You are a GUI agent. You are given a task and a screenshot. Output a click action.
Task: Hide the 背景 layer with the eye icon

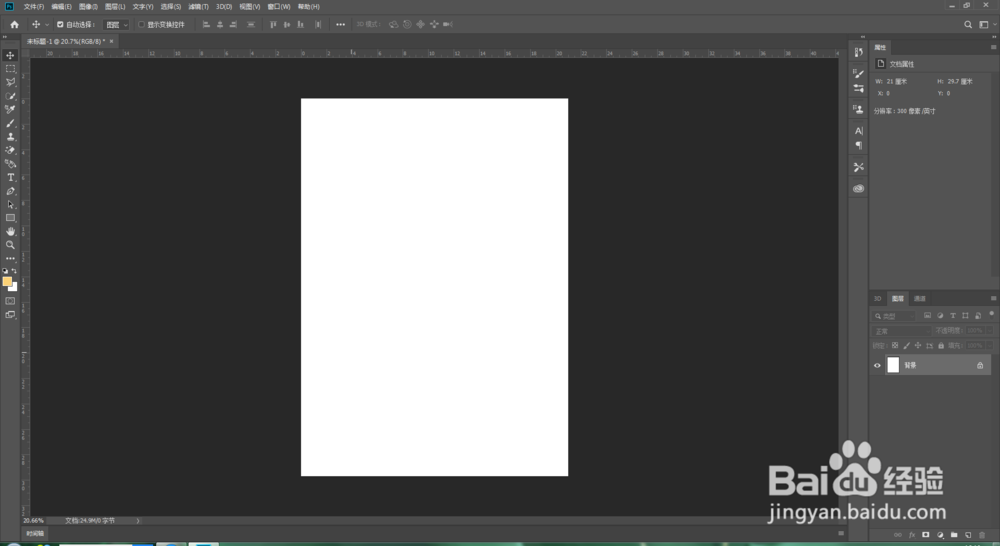[x=877, y=365]
